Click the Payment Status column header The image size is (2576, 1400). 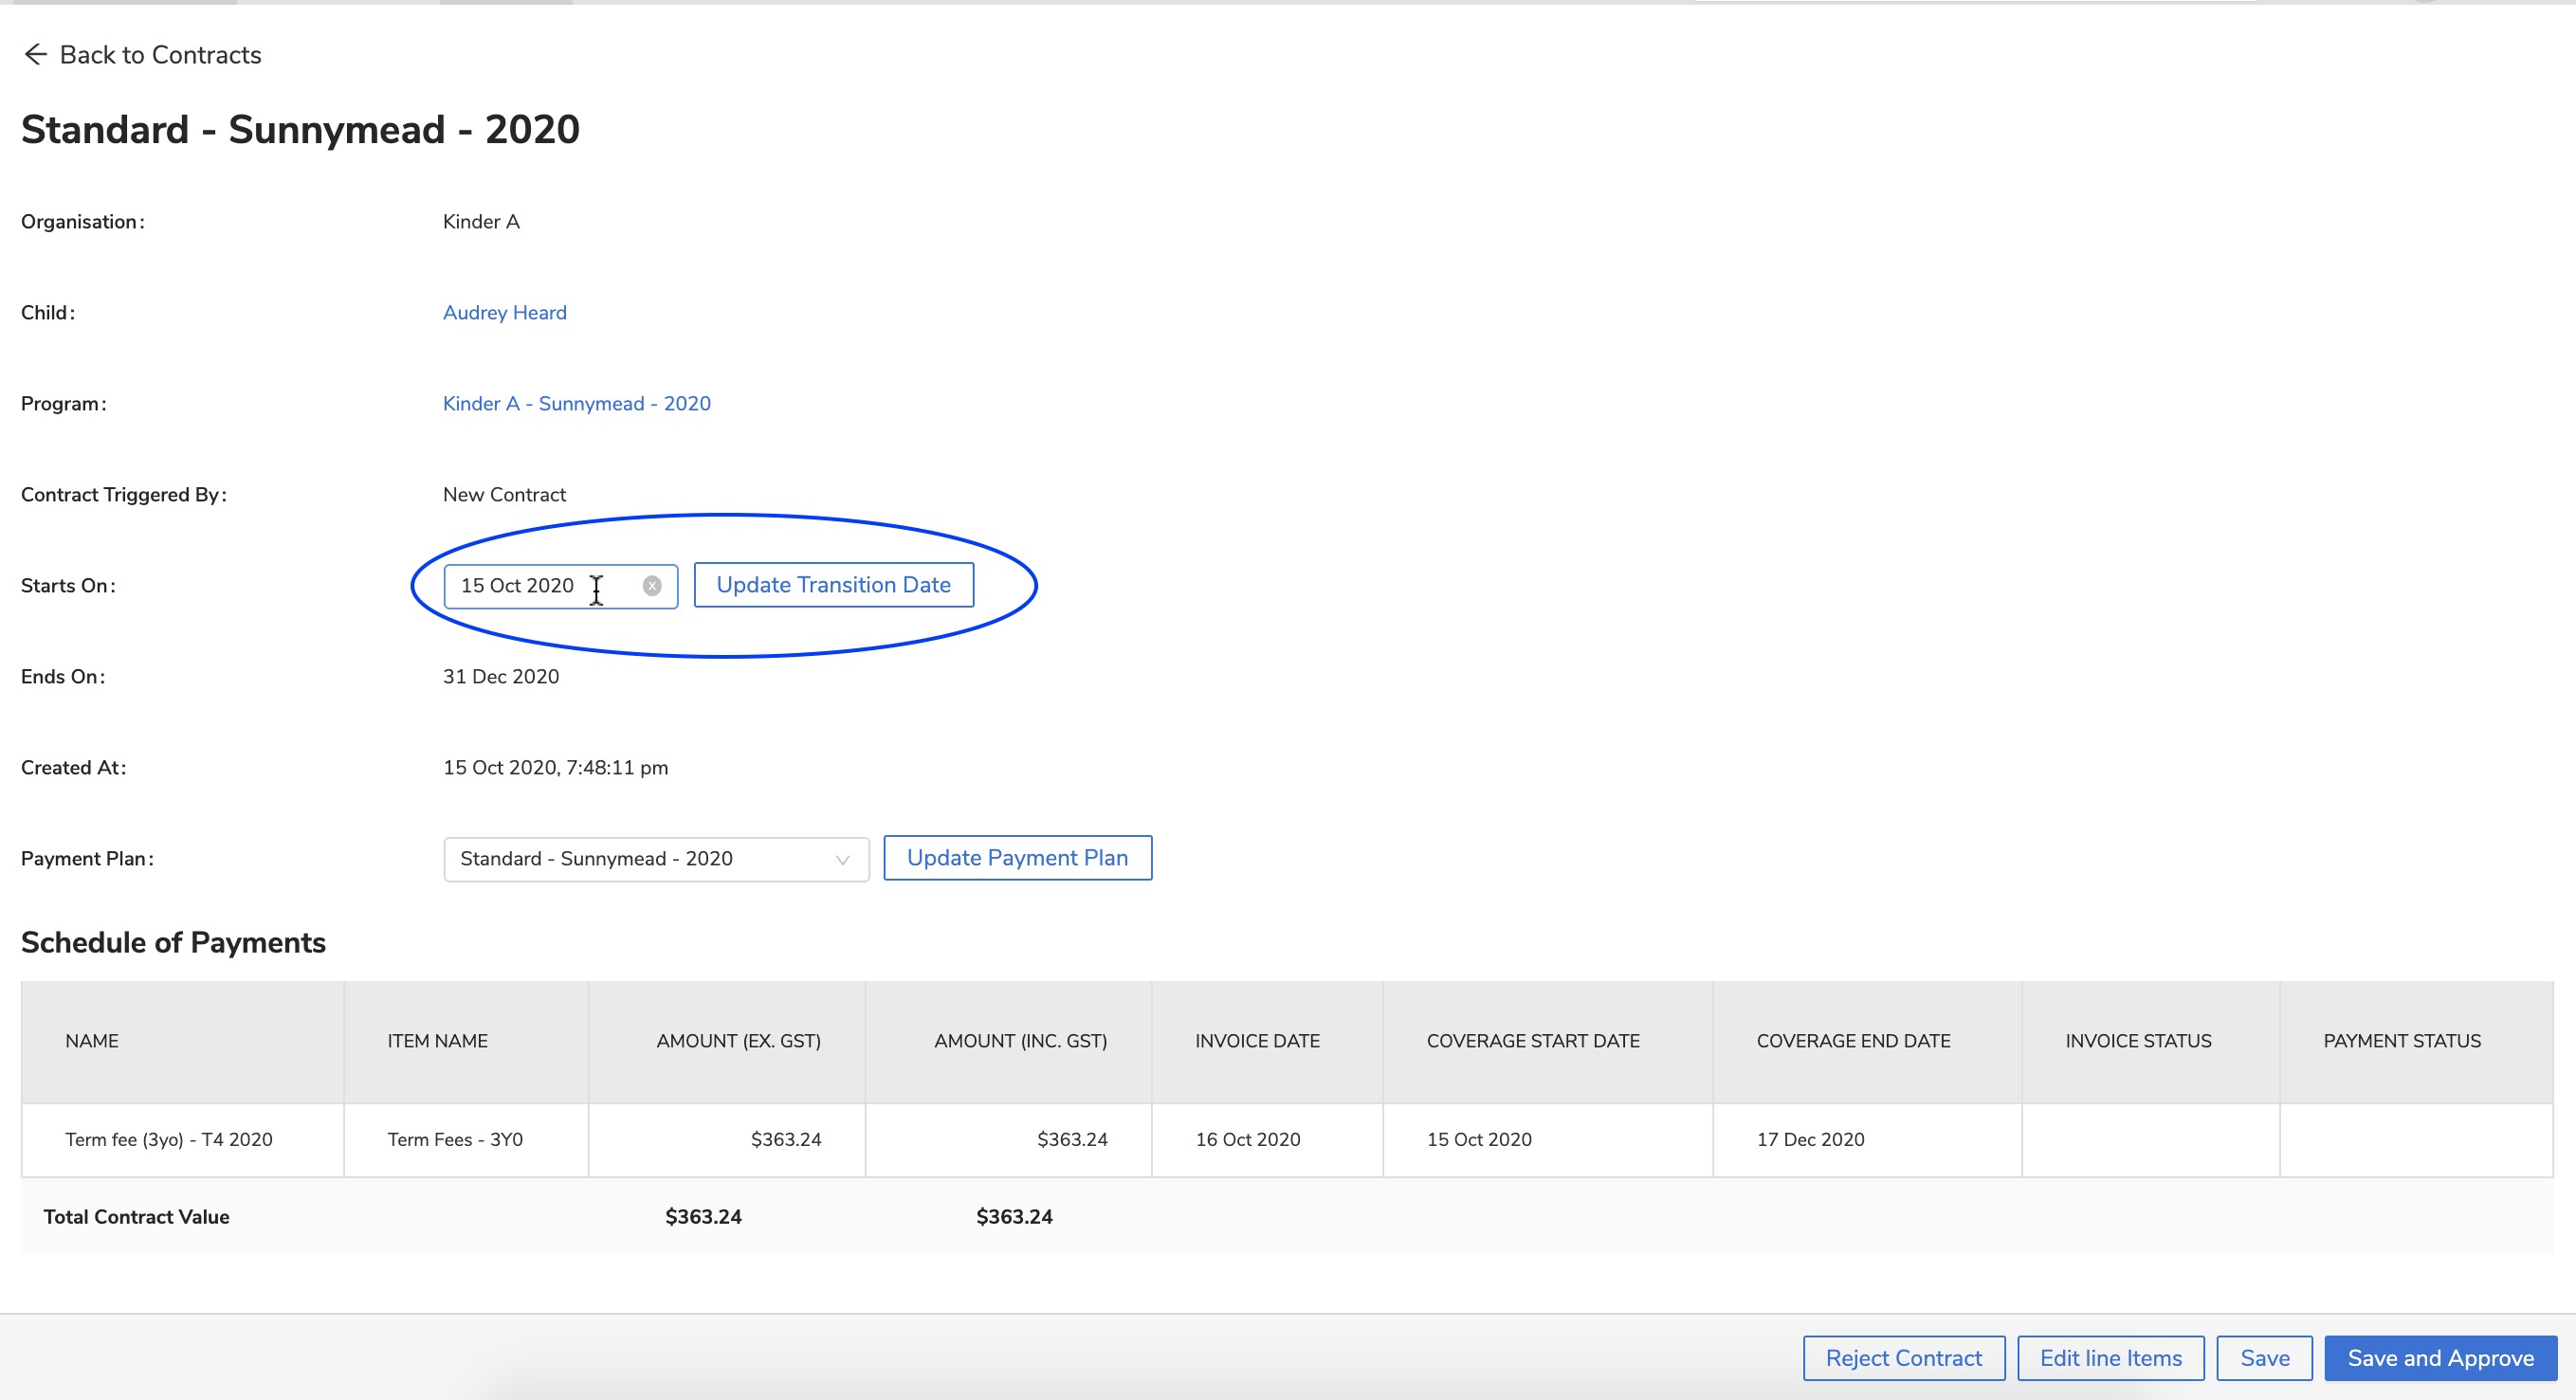(x=2401, y=1041)
